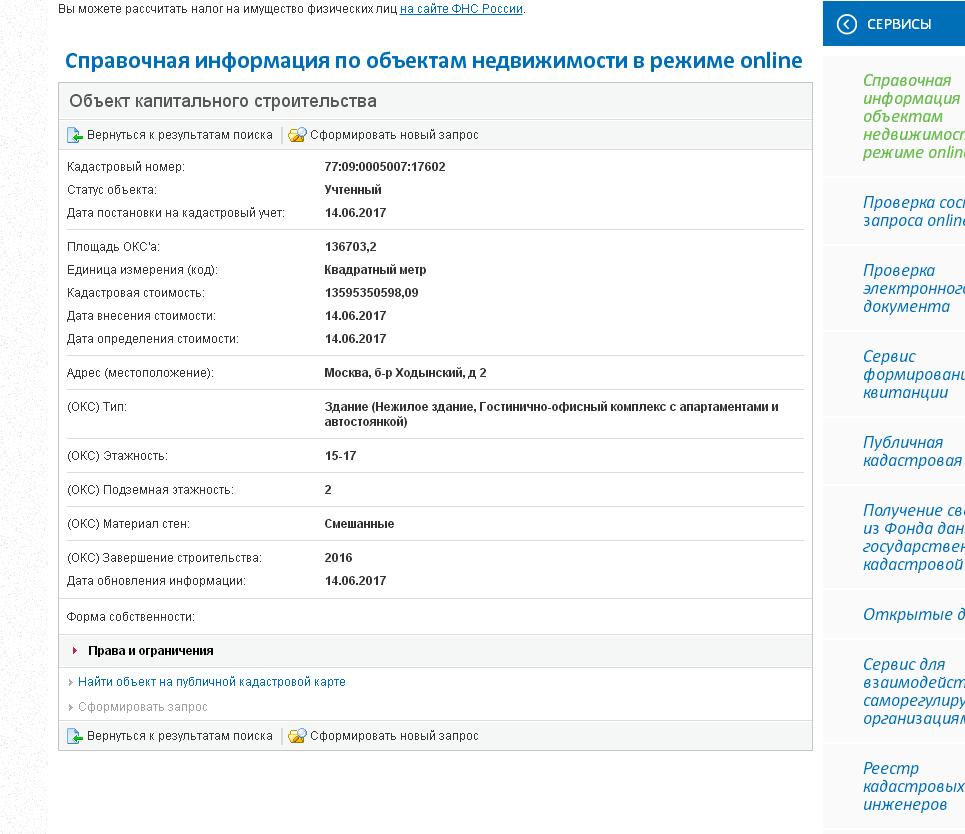The image size is (965, 834).
Task: Click the arrow before 'Найти объект на публичной кадастровой карте'
Action: click(71, 682)
